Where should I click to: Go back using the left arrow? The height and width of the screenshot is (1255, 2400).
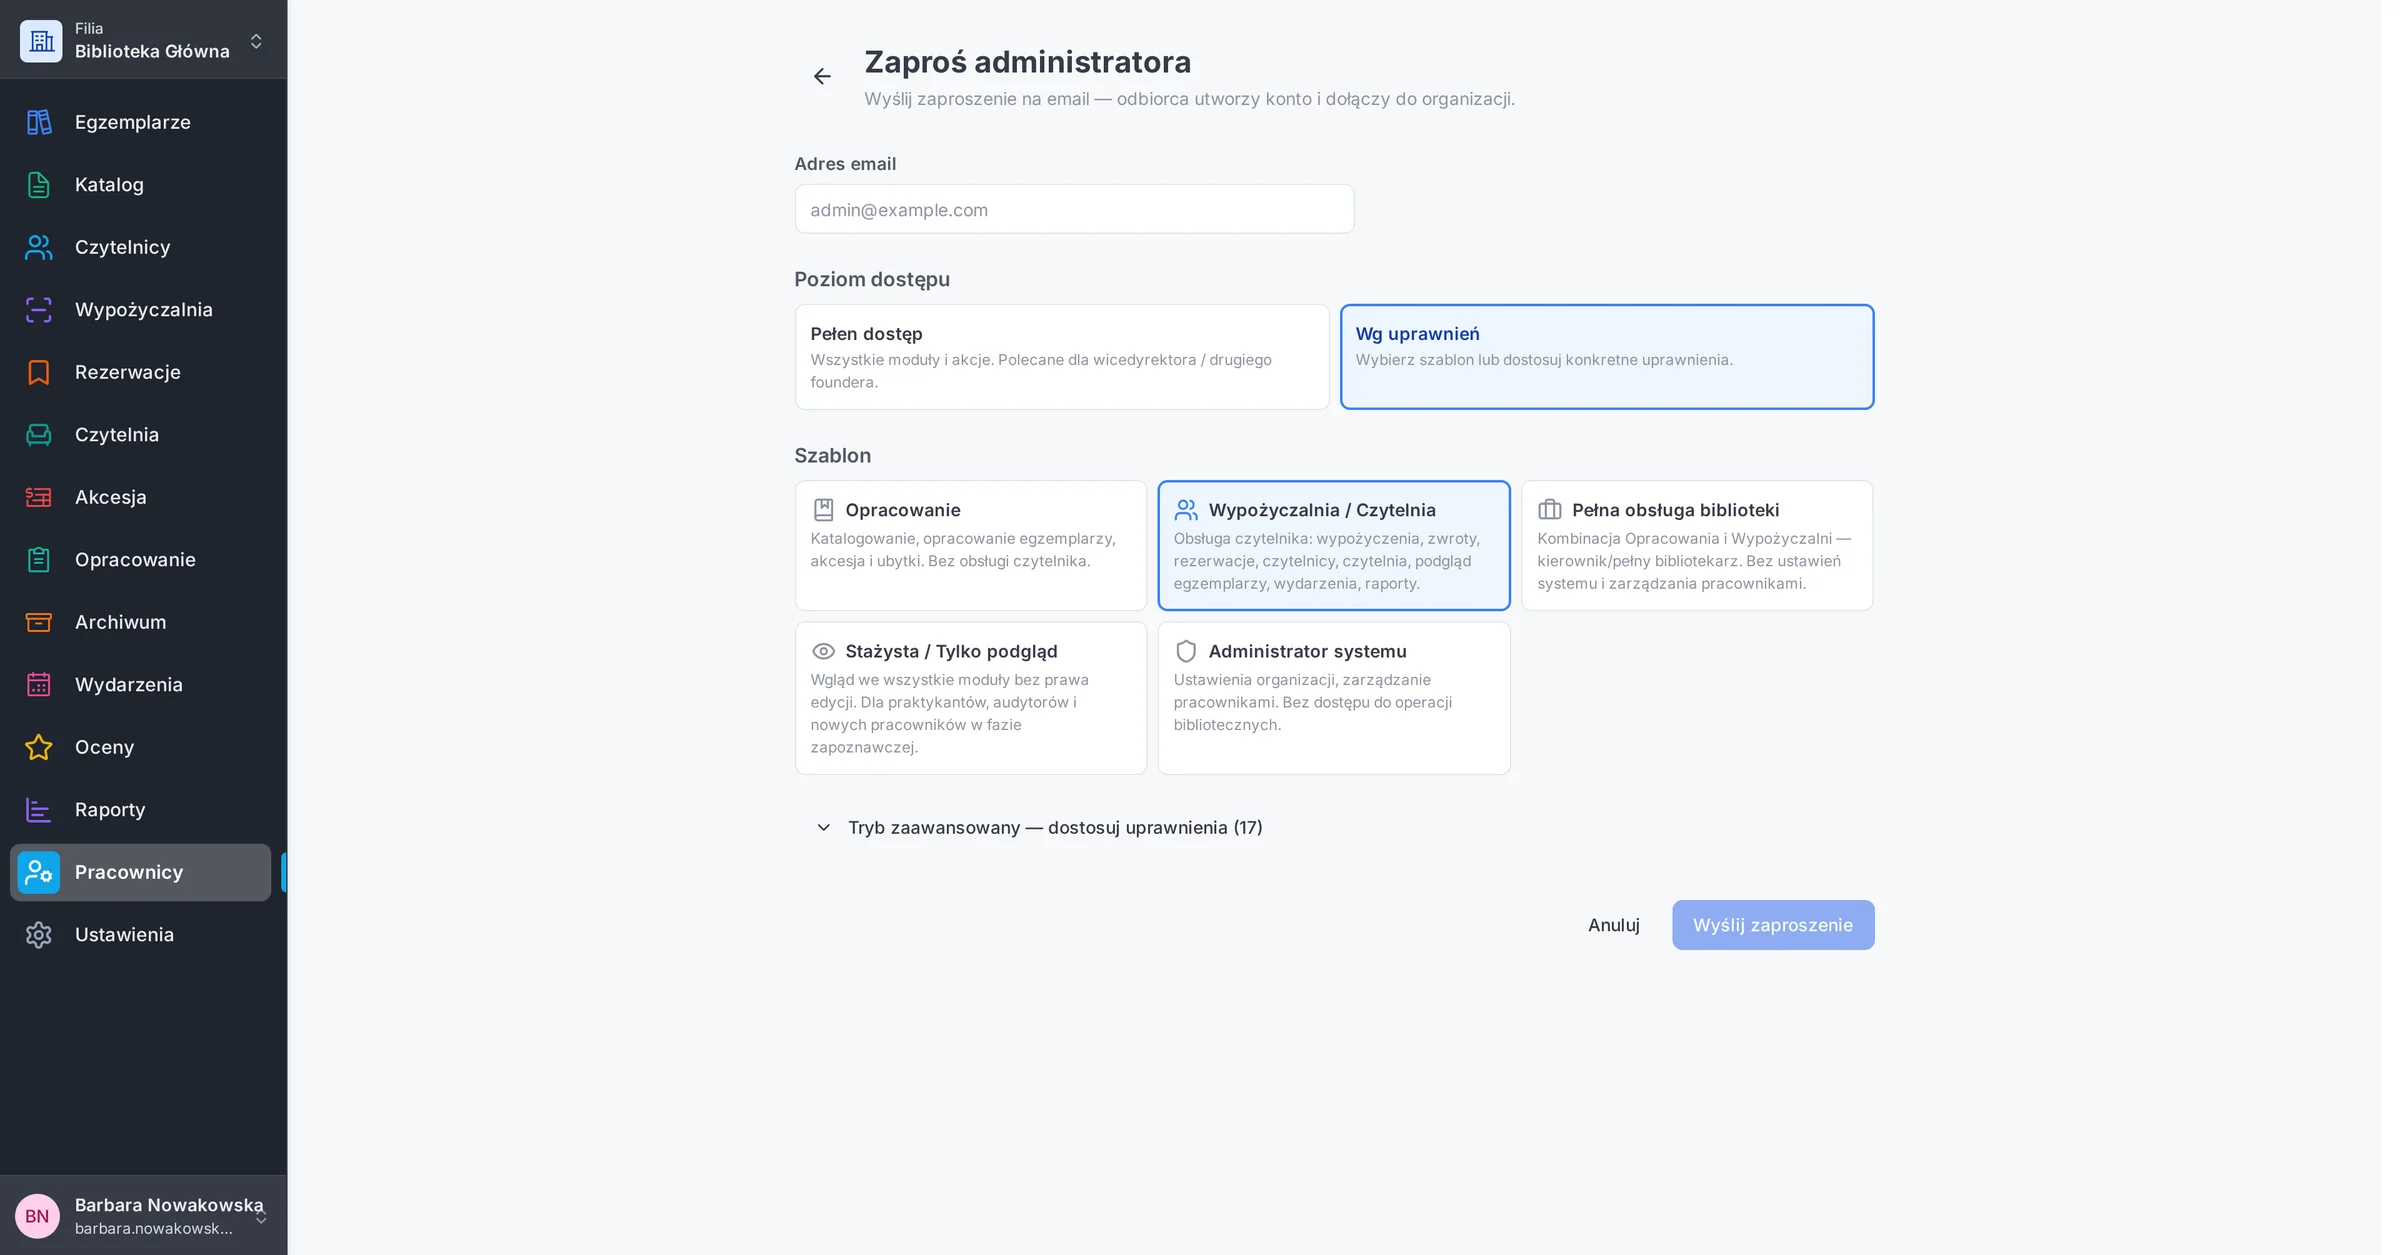(x=822, y=76)
